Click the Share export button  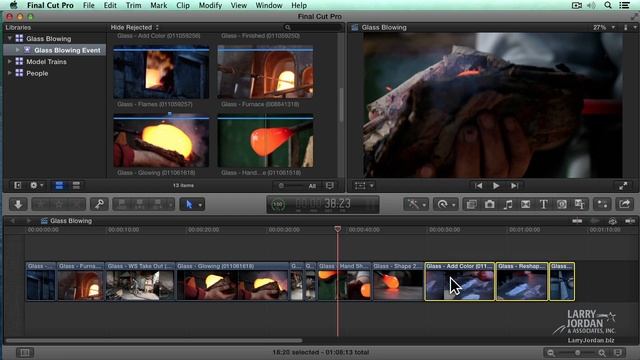click(624, 204)
